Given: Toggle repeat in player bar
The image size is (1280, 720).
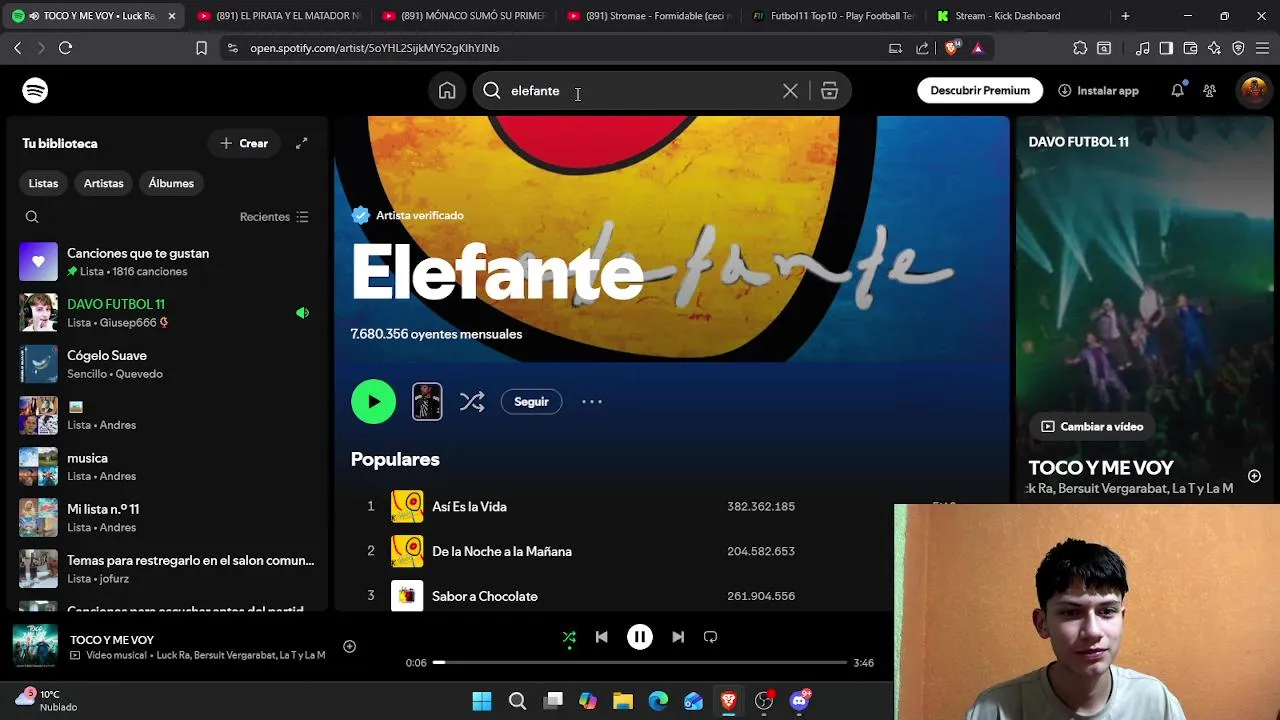Looking at the screenshot, I should (x=710, y=637).
